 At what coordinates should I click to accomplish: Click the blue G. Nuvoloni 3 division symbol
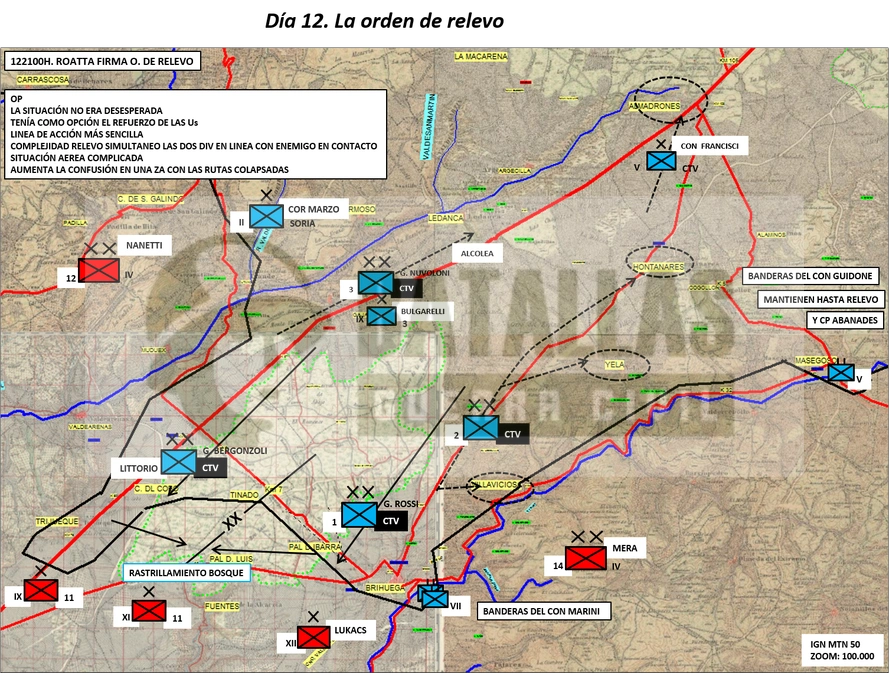[375, 283]
